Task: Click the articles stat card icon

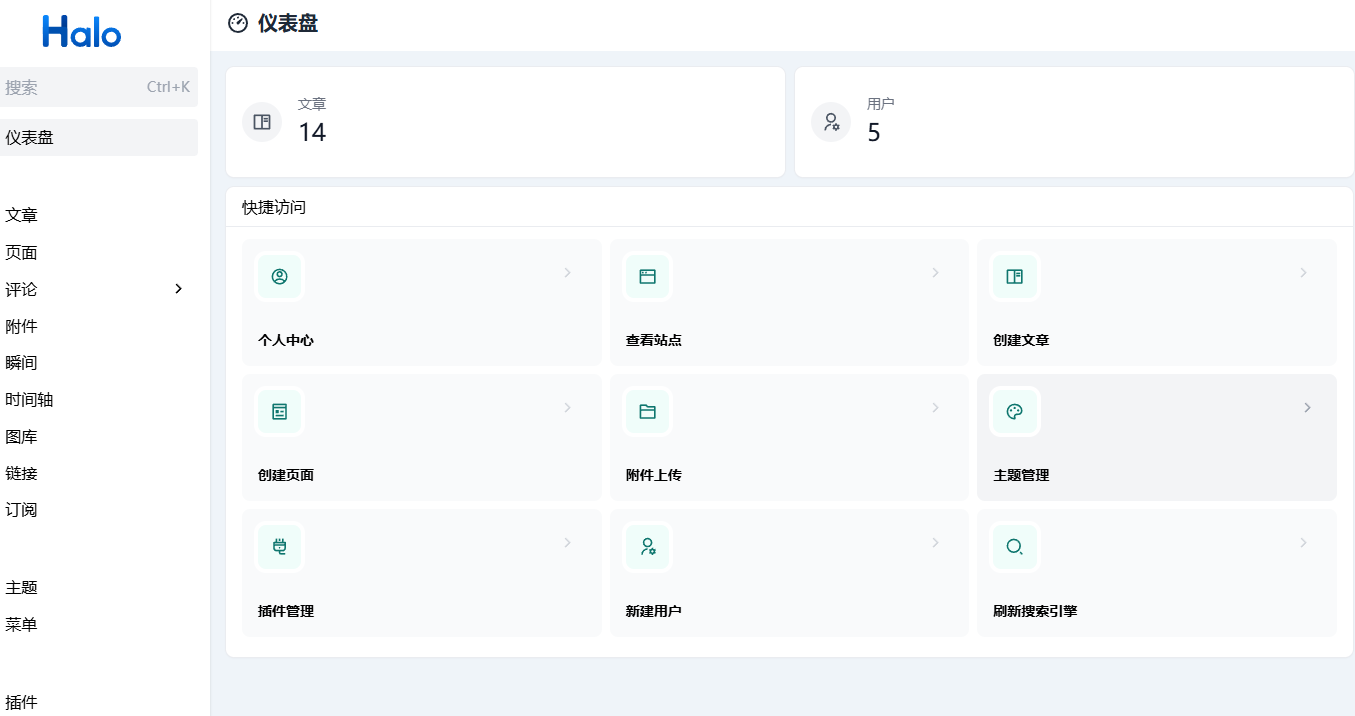Action: (x=262, y=122)
